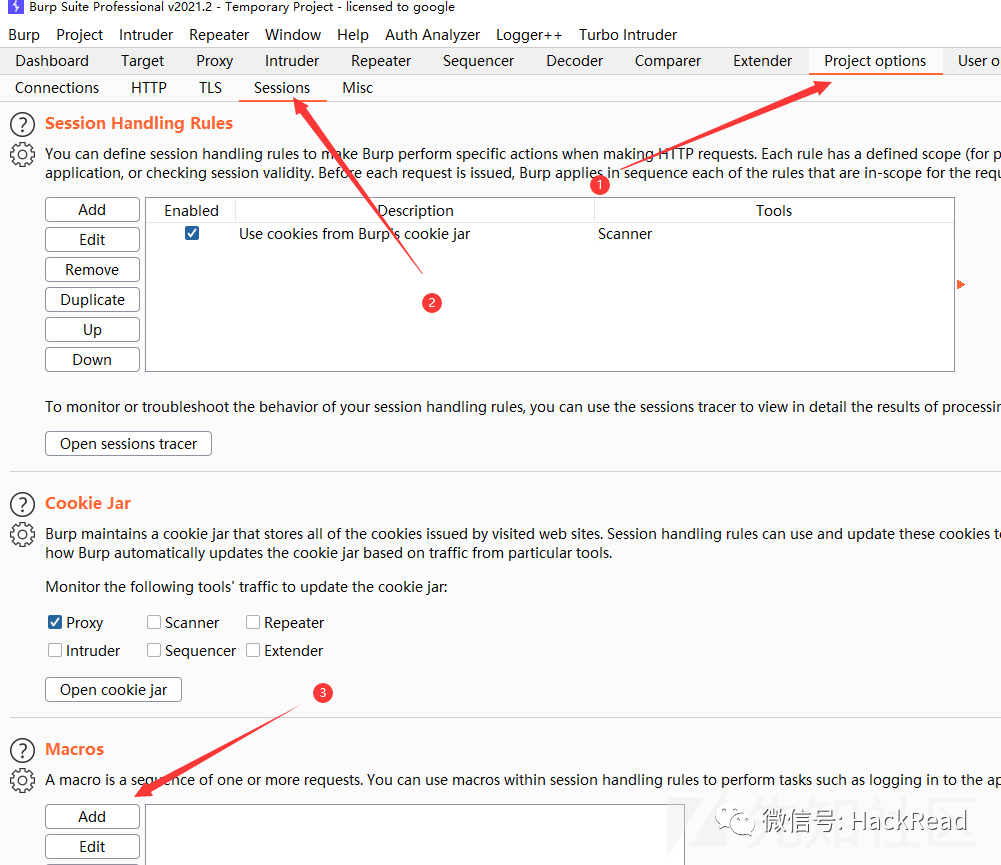Switch to the Proxy tab

coord(214,61)
